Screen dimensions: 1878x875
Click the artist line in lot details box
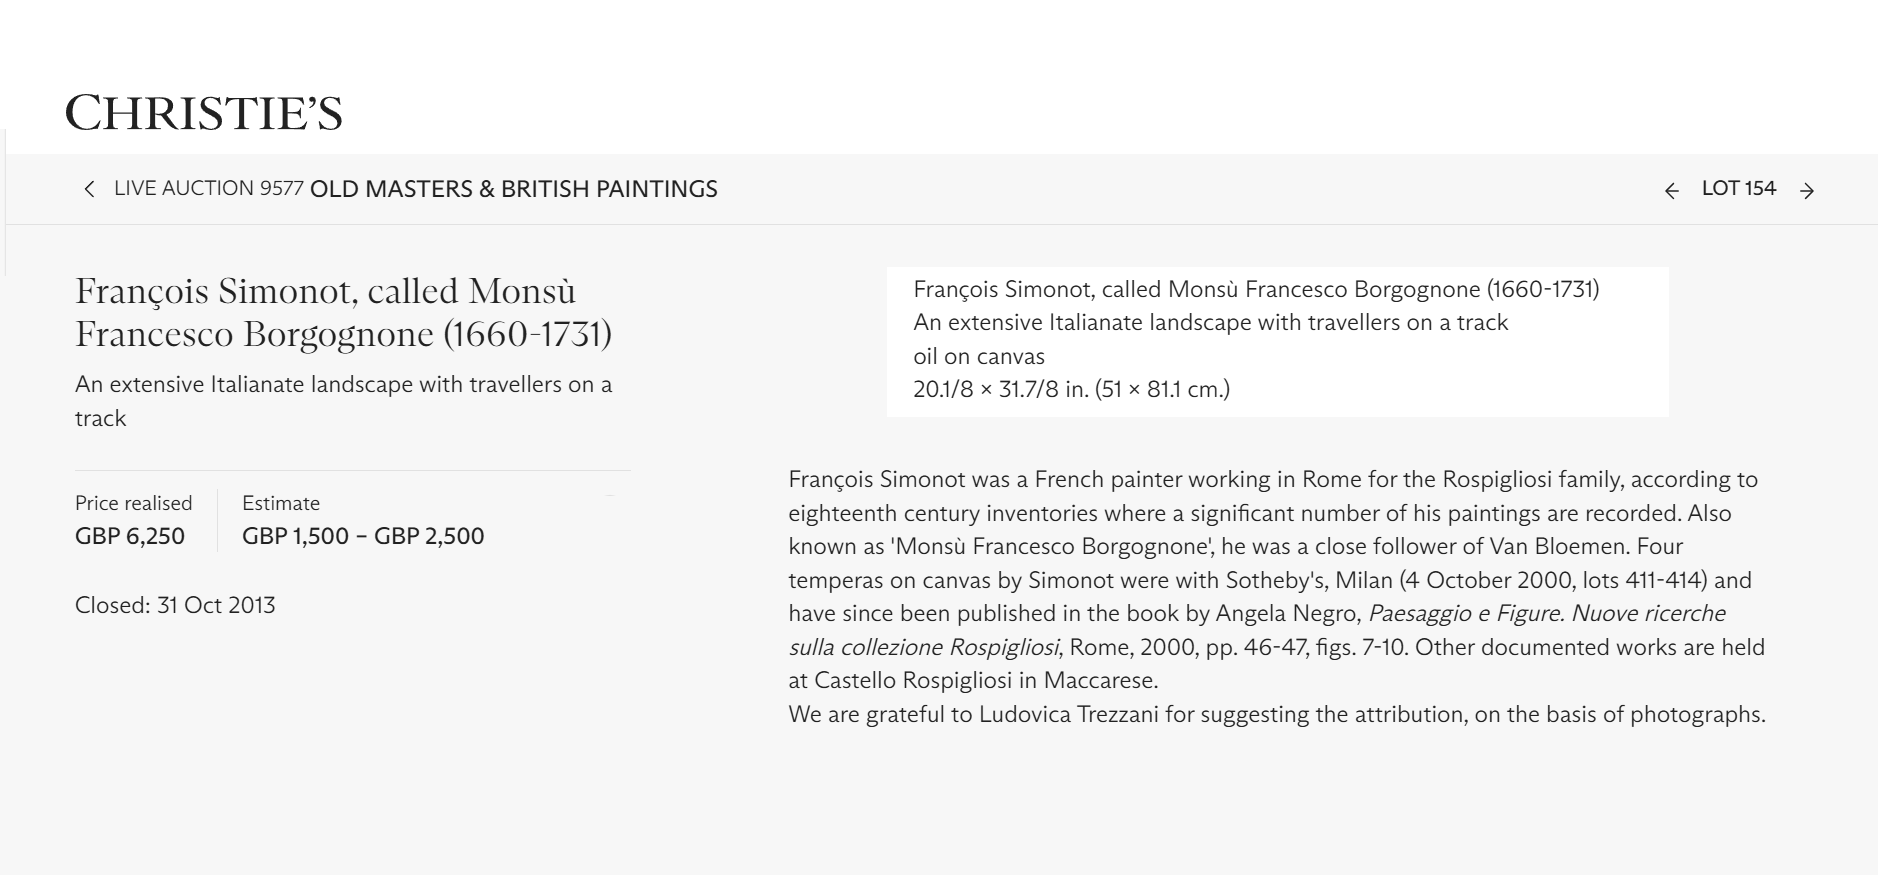tap(1256, 289)
